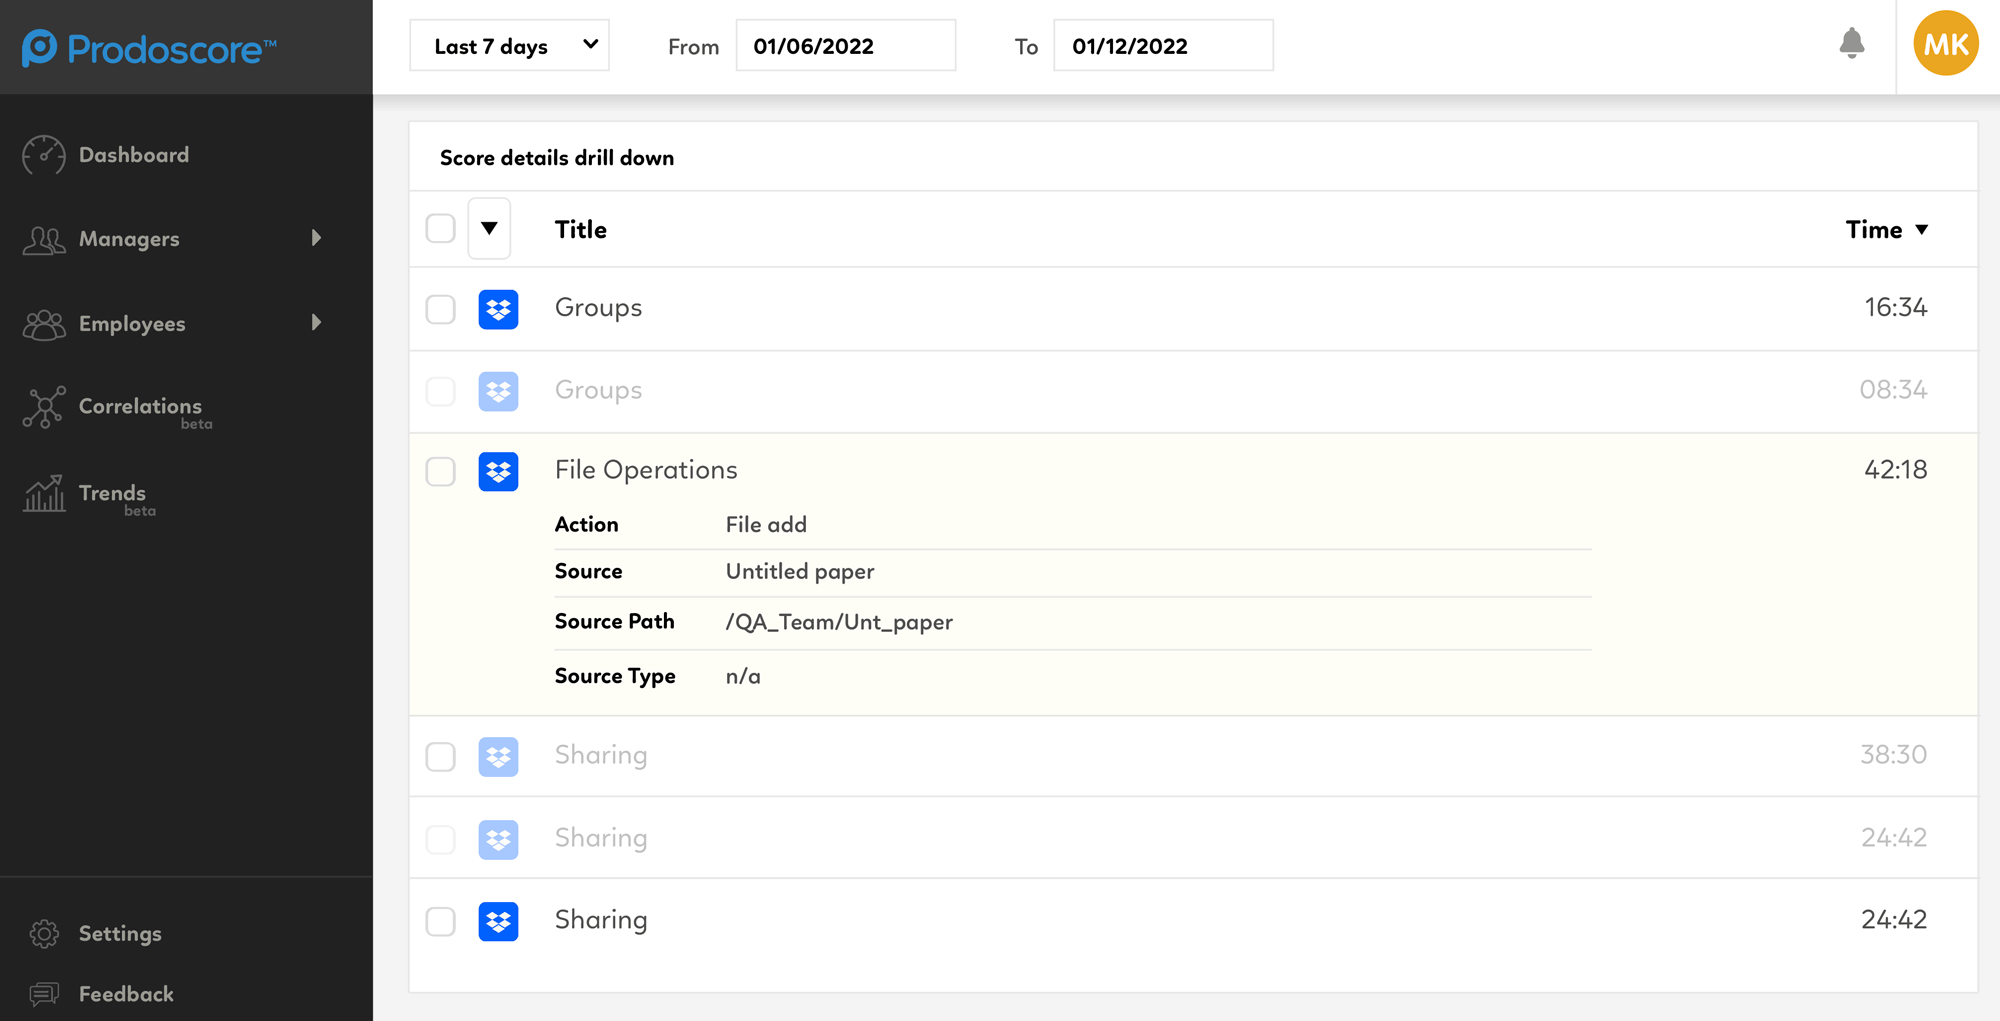Image resolution: width=2000 pixels, height=1021 pixels.
Task: Check the File Operations row checkbox
Action: pos(440,471)
